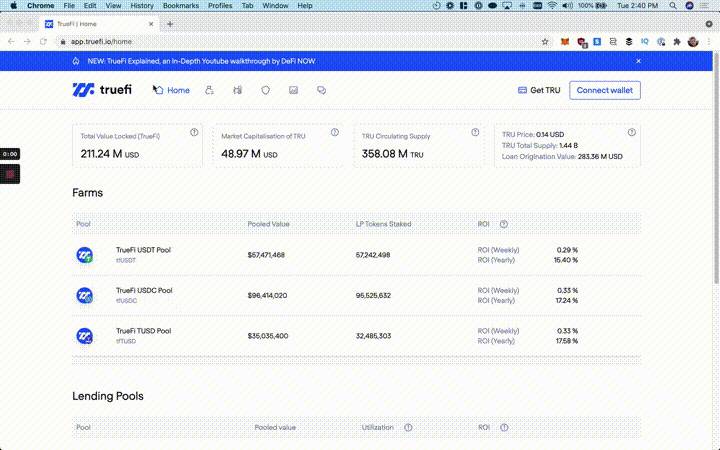Open the Bookmarks menu

pos(181,6)
